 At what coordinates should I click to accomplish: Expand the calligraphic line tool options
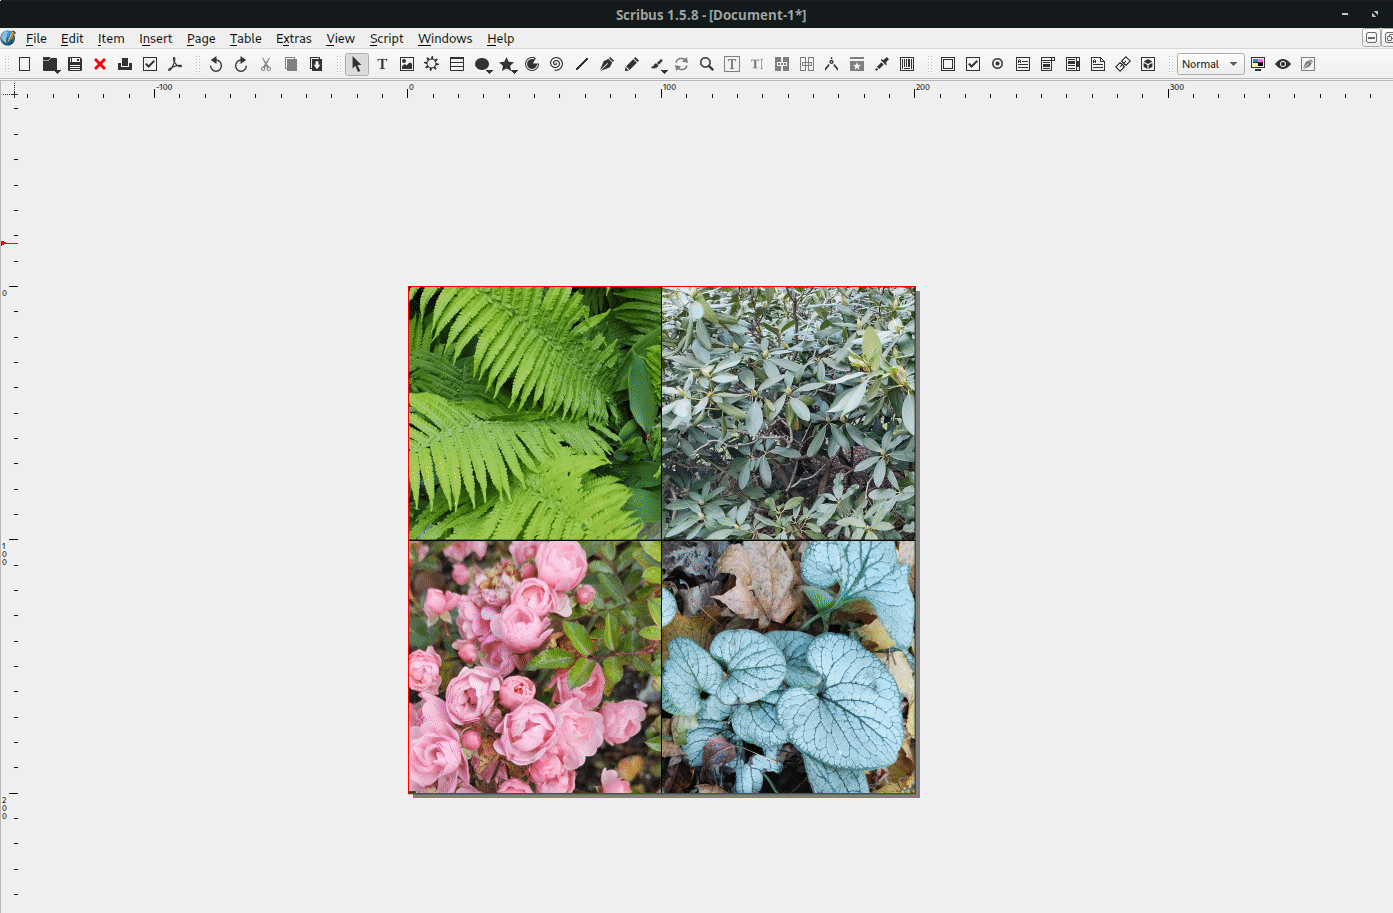(x=664, y=70)
